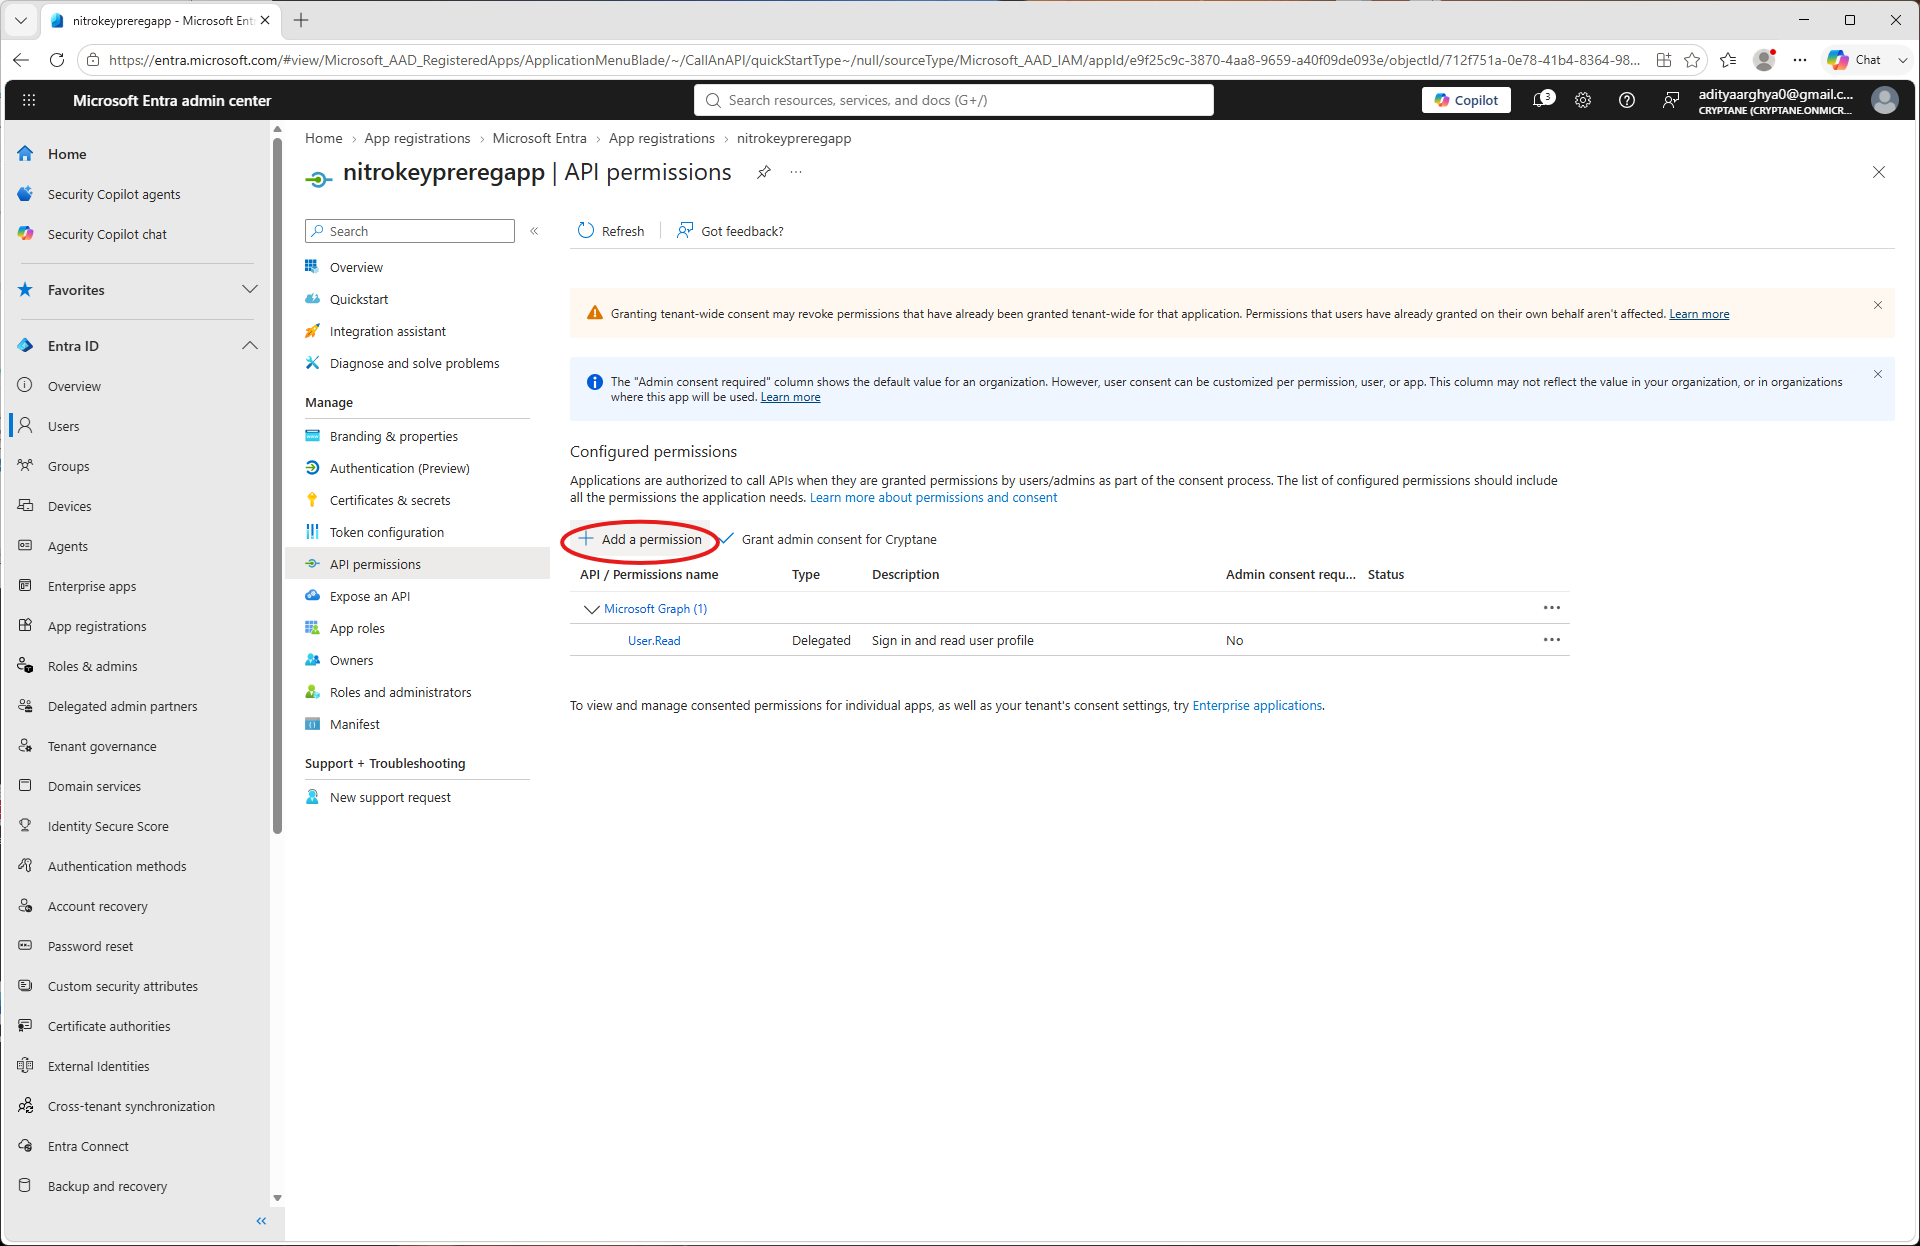Bookmark this page with star icon
This screenshot has height=1246, width=1920.
[x=1692, y=60]
